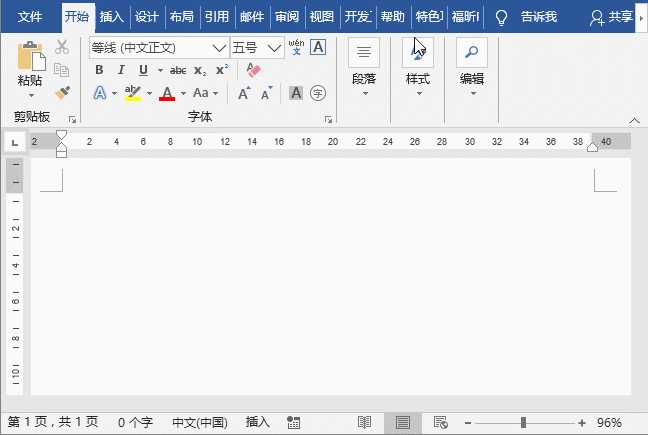
Task: Click the 共享 Share button
Action: point(612,17)
